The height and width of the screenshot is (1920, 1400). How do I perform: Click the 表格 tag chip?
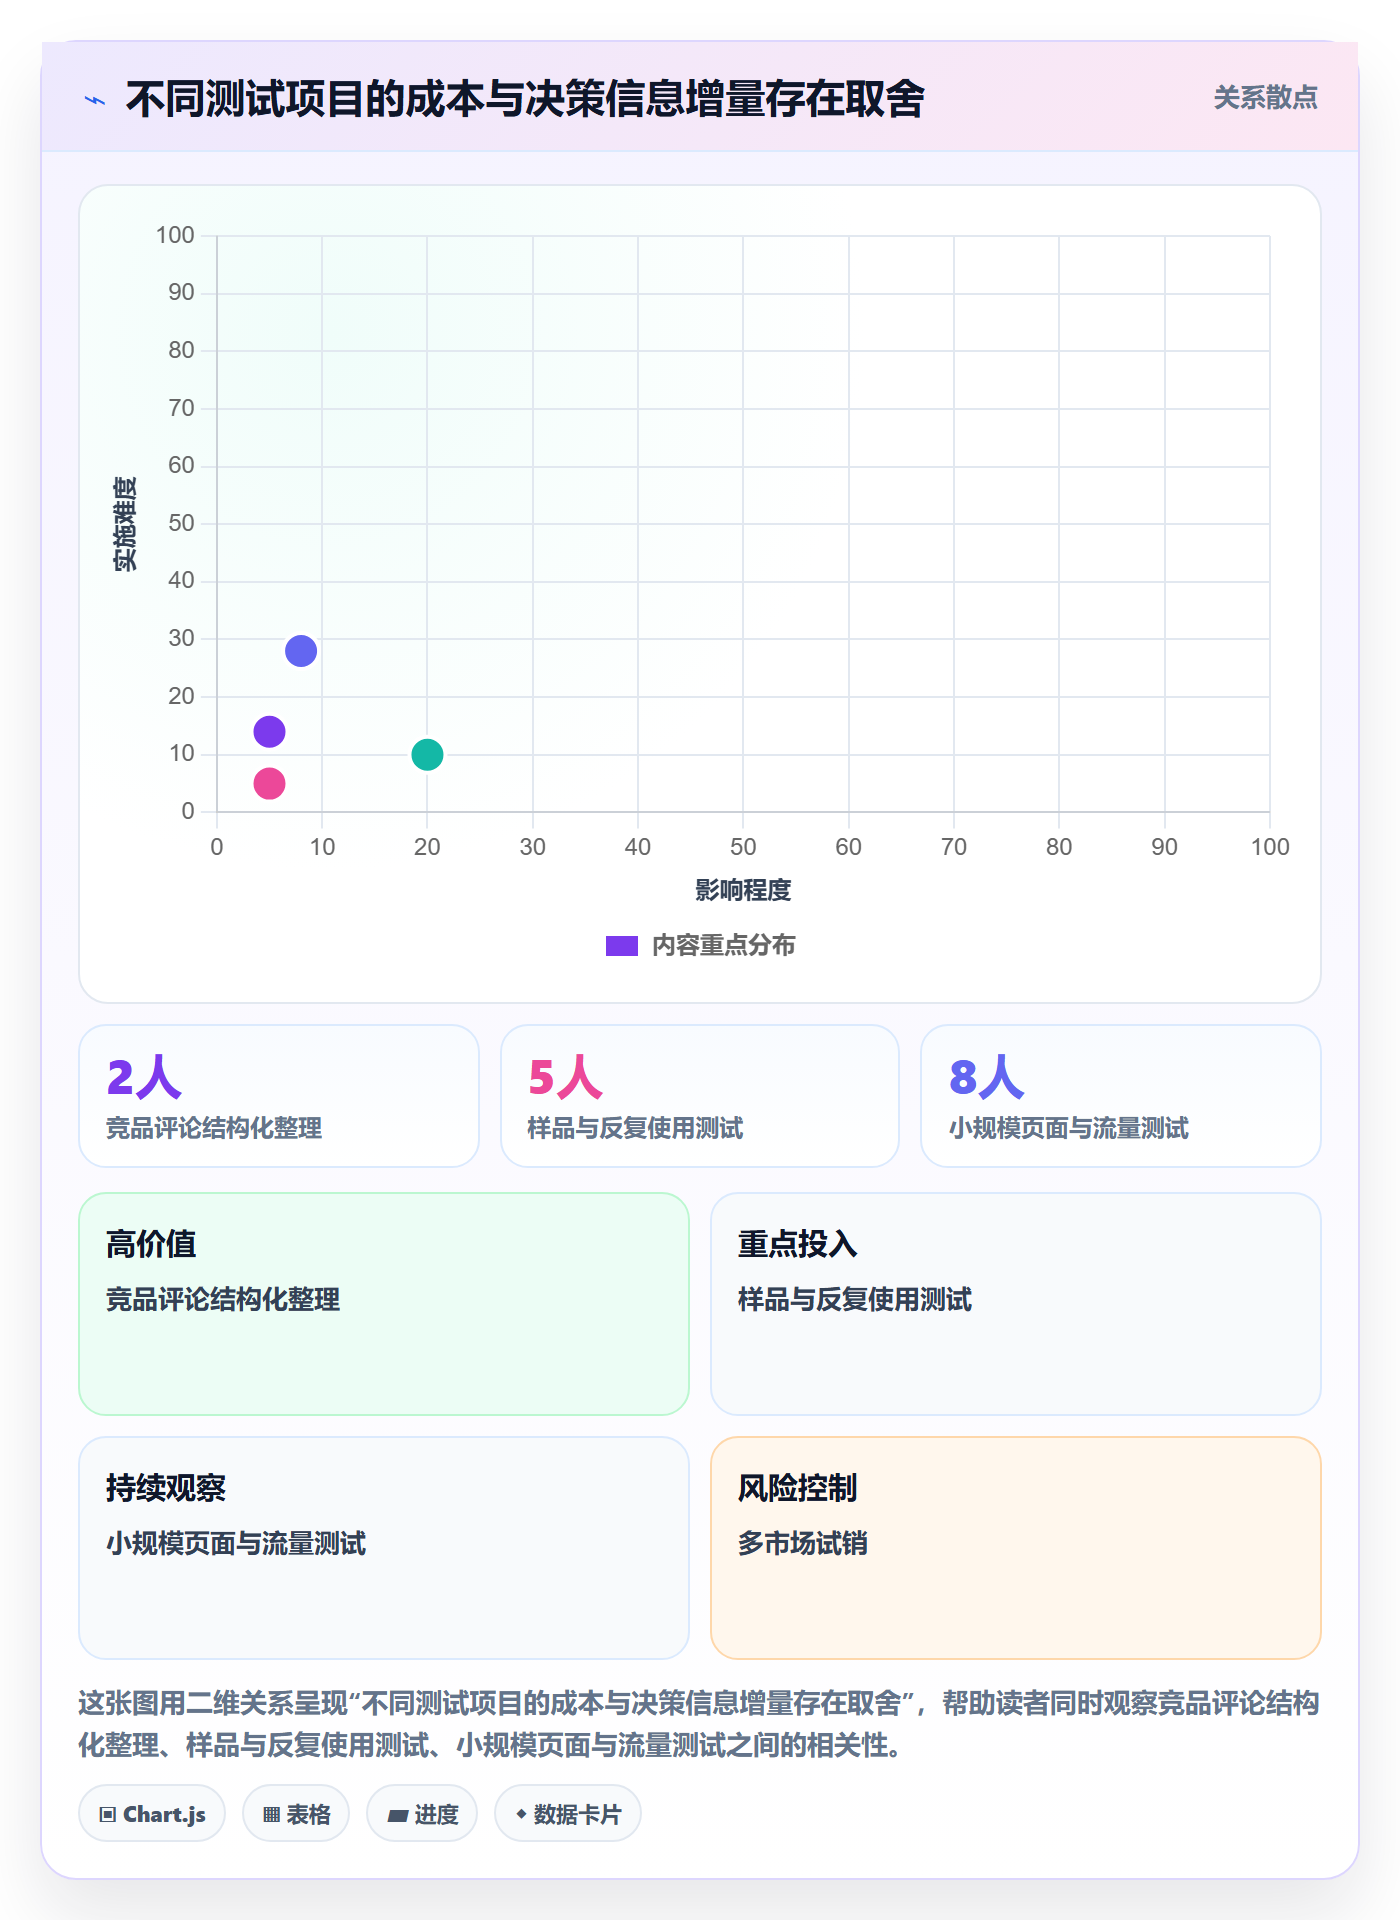296,1814
